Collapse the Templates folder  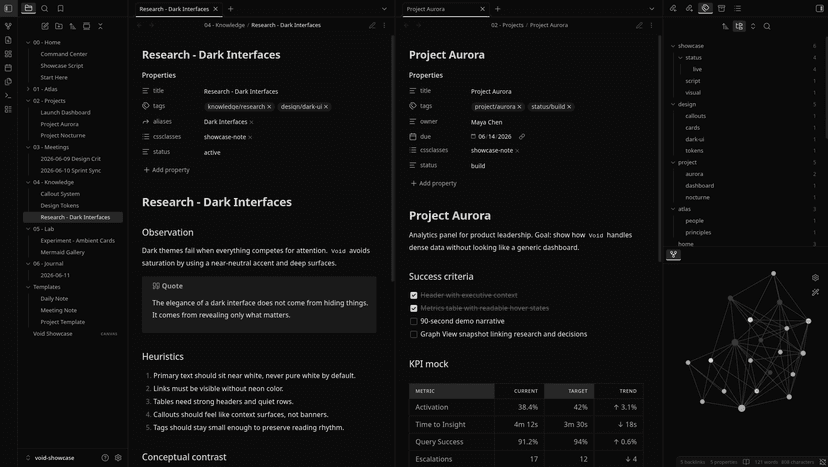click(x=28, y=287)
